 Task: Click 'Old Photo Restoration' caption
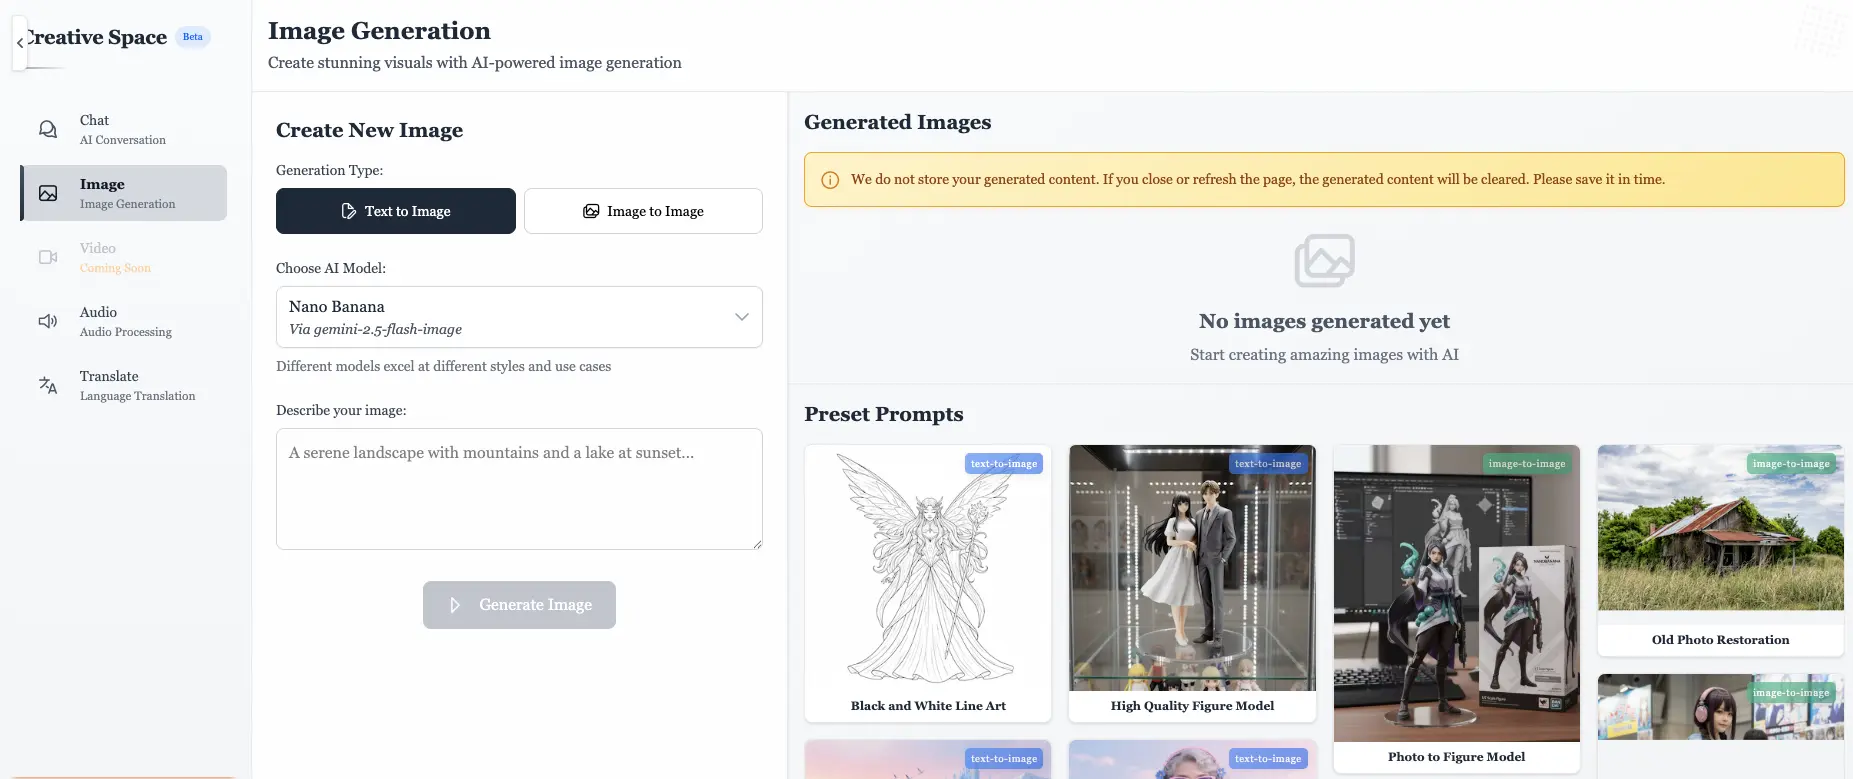1720,640
